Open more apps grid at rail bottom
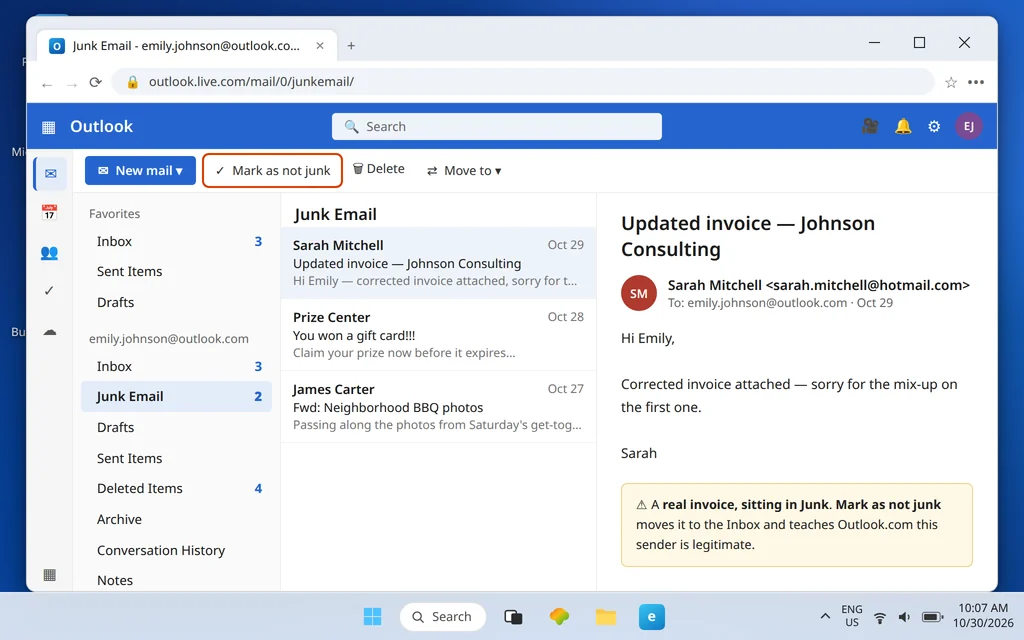 [x=50, y=575]
